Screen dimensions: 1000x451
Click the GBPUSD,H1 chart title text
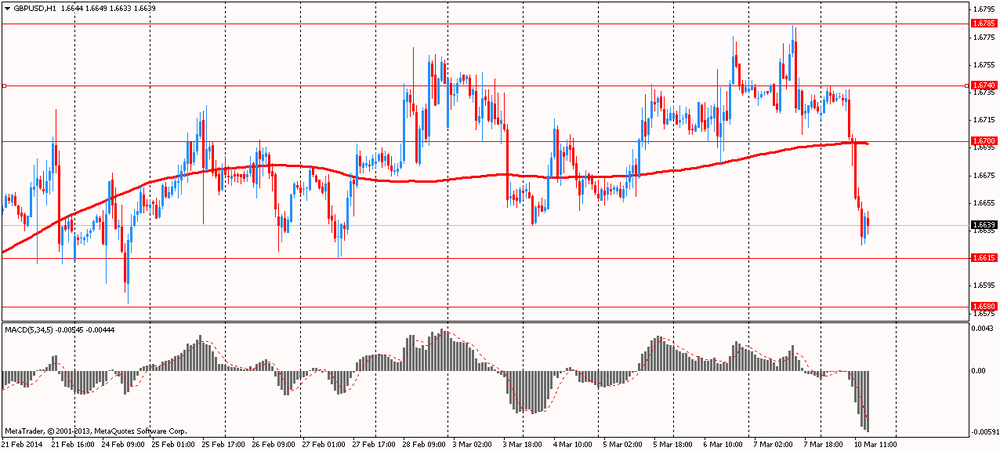[36, 8]
